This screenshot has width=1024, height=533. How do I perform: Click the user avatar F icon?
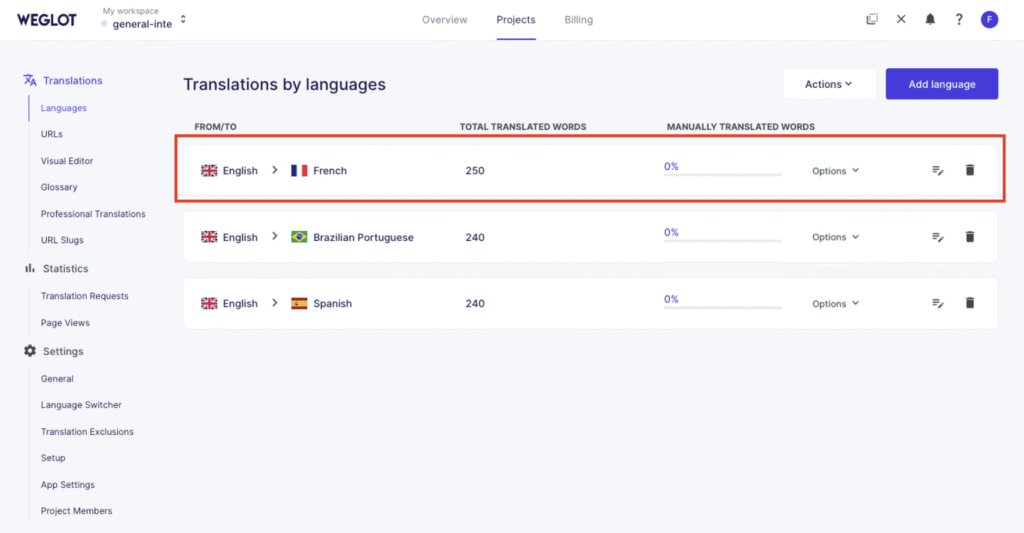989,19
